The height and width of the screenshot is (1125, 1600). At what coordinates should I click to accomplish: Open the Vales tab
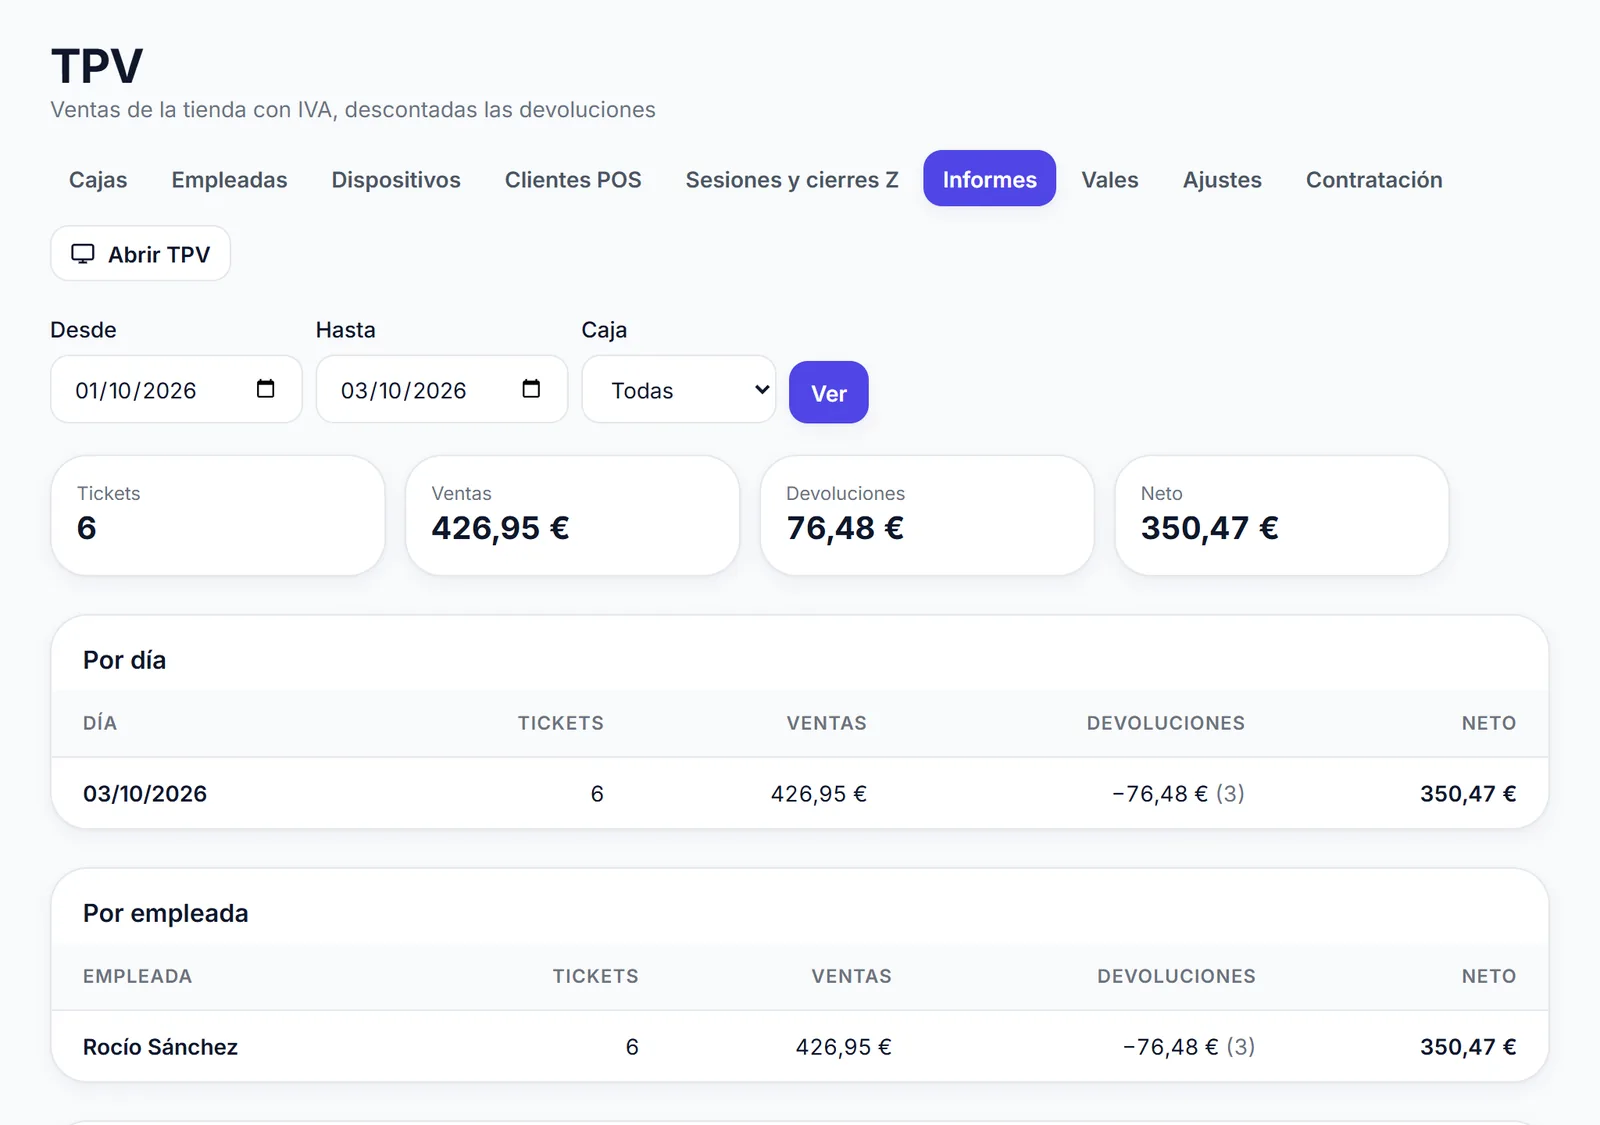[x=1110, y=180]
